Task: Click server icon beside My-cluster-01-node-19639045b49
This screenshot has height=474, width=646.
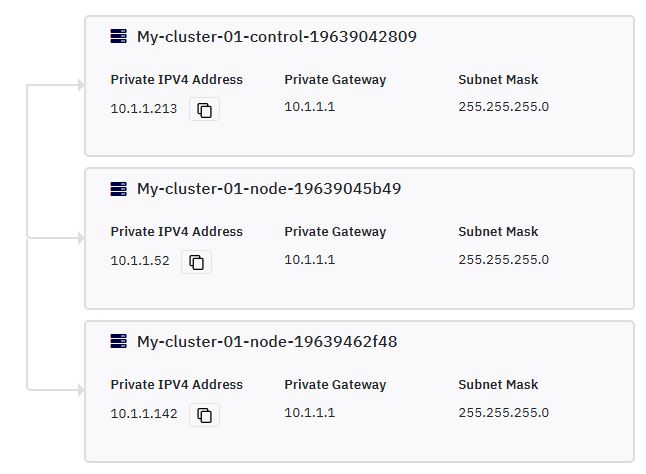Action: coord(119,189)
